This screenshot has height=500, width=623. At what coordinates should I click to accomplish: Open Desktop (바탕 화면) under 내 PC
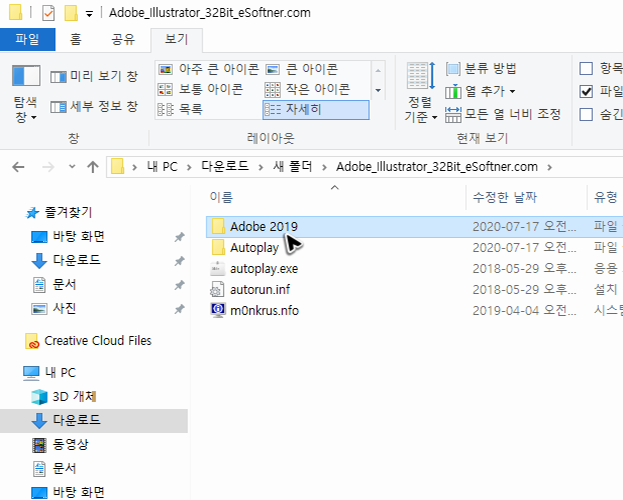tap(68, 492)
